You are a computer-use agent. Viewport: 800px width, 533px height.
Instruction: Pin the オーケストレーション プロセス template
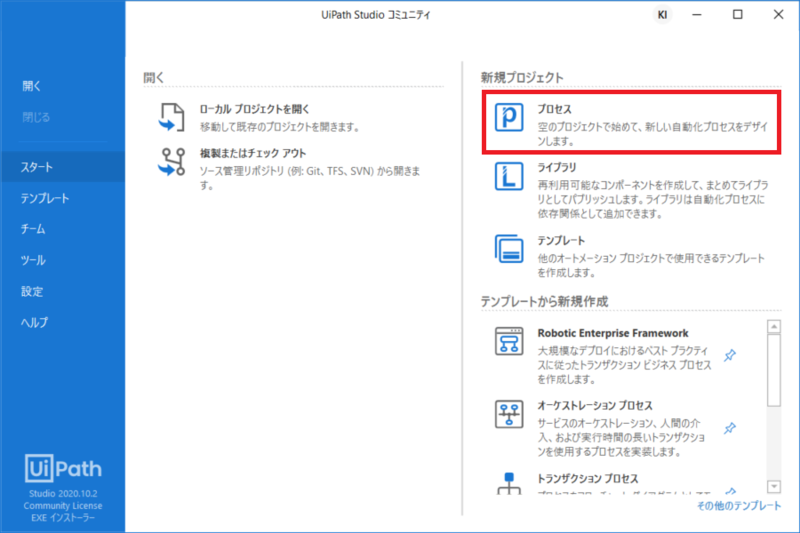(730, 428)
